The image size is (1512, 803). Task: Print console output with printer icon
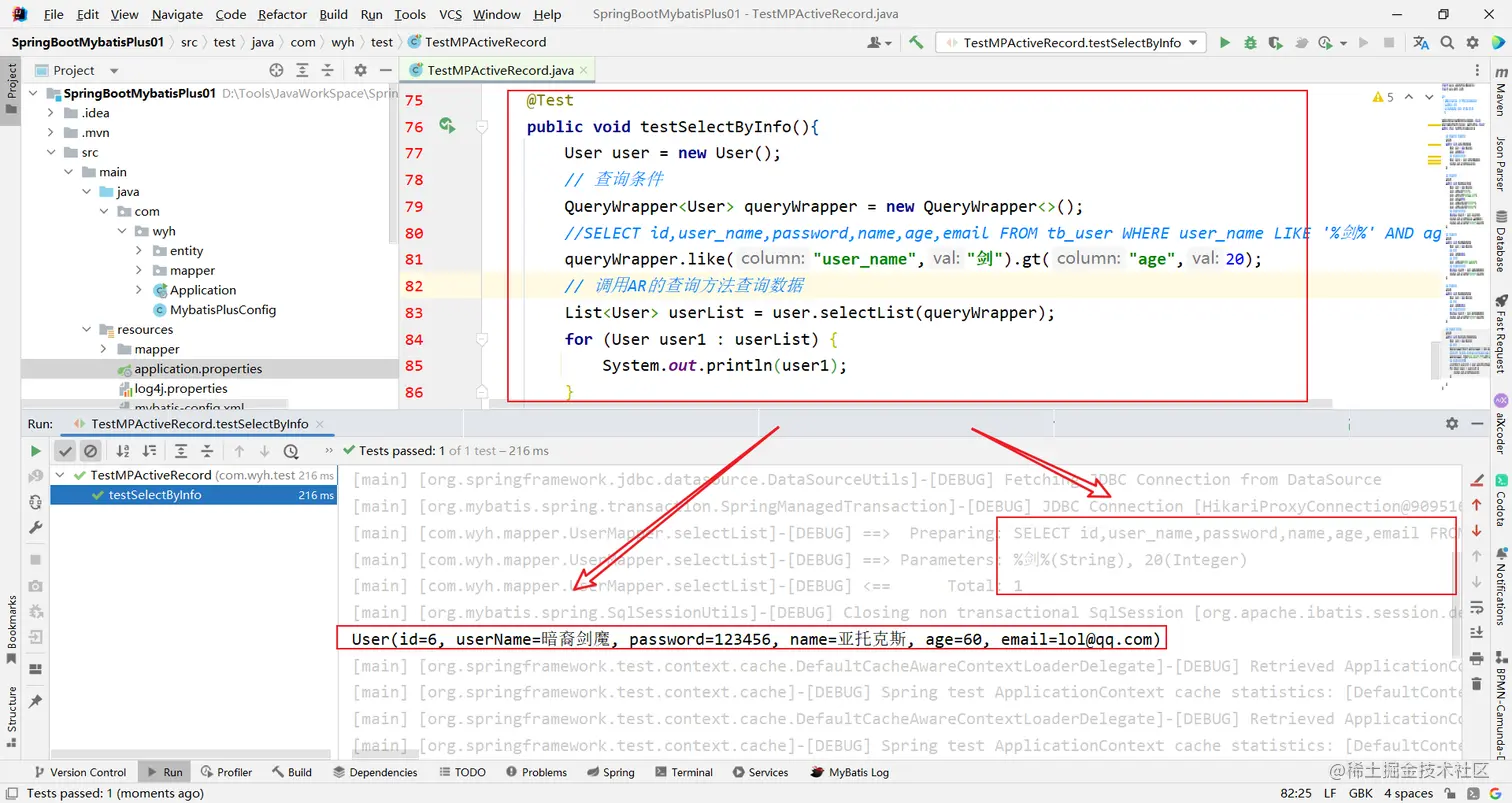pos(1477,658)
